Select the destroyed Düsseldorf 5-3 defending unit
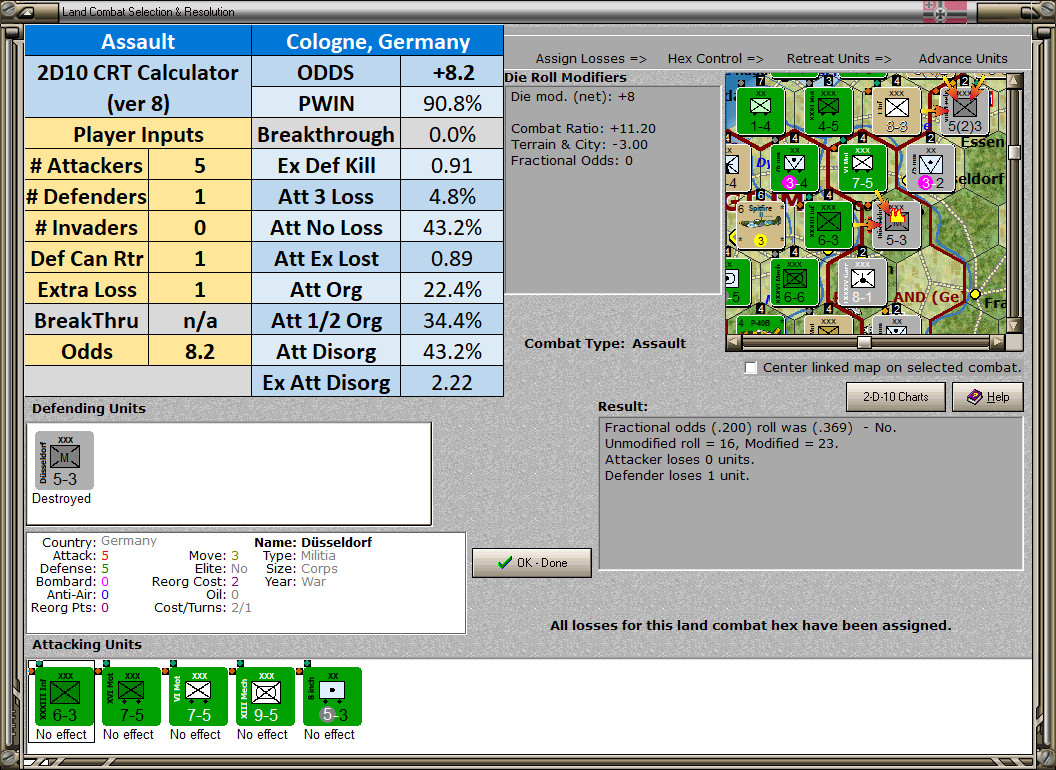 coord(65,461)
